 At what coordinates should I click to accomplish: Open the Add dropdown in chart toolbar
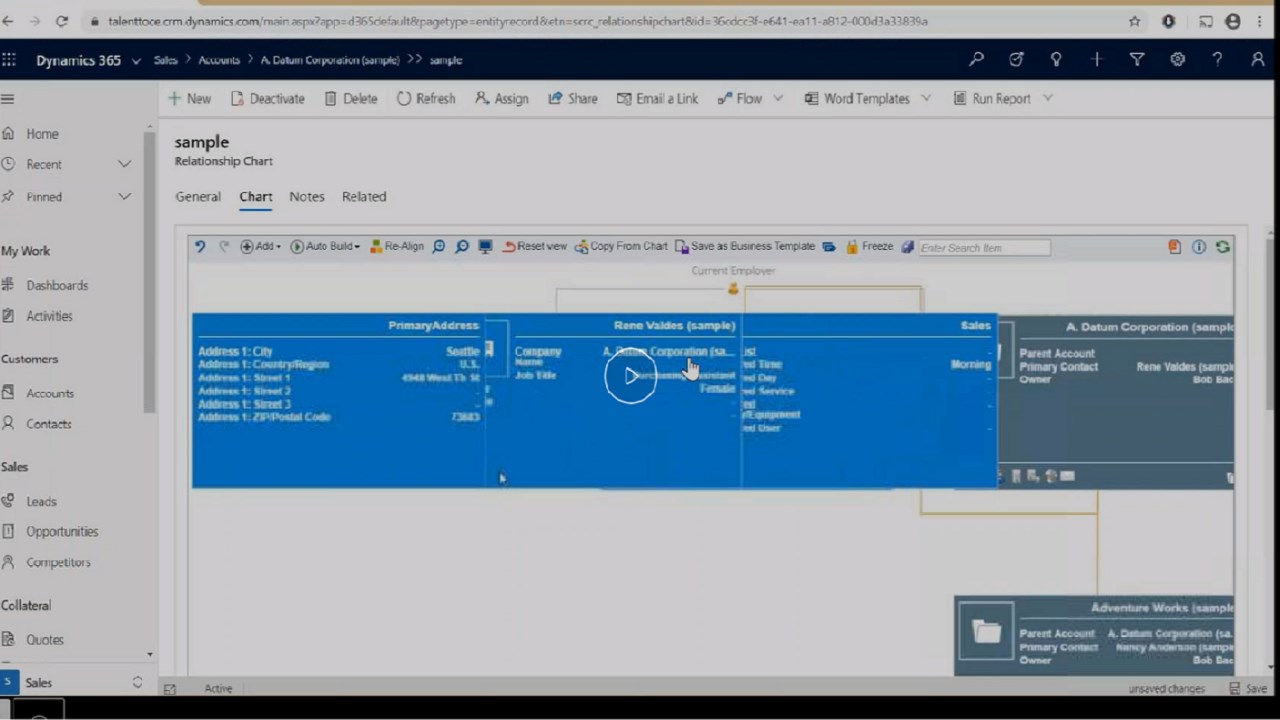pos(260,246)
